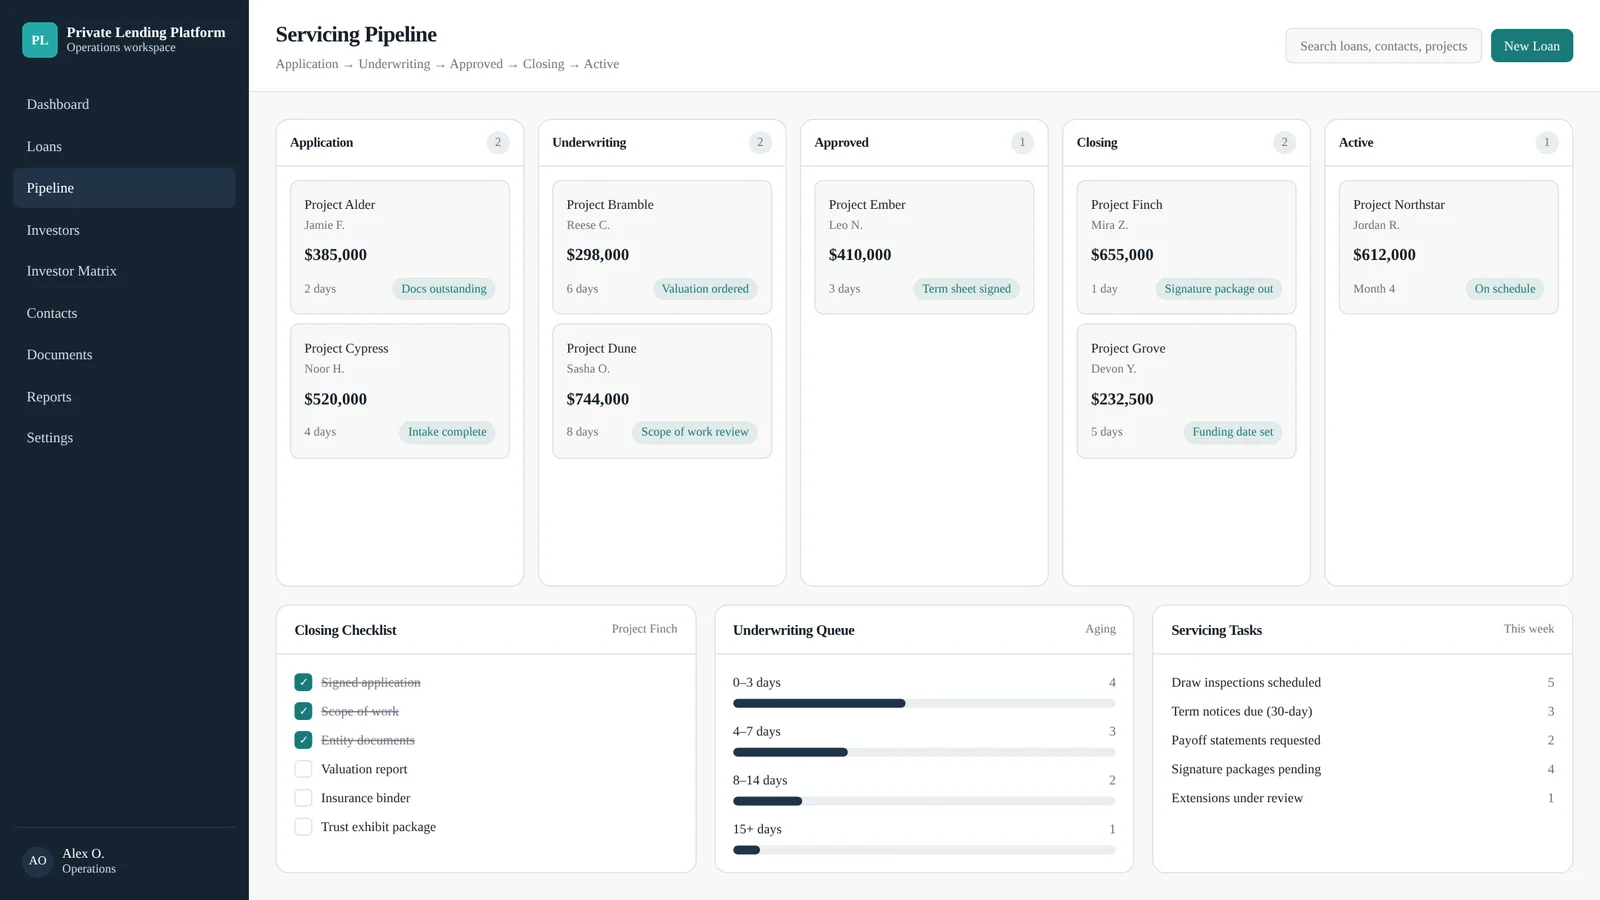The image size is (1600, 900).
Task: Focus the search loans input field
Action: pos(1383,46)
